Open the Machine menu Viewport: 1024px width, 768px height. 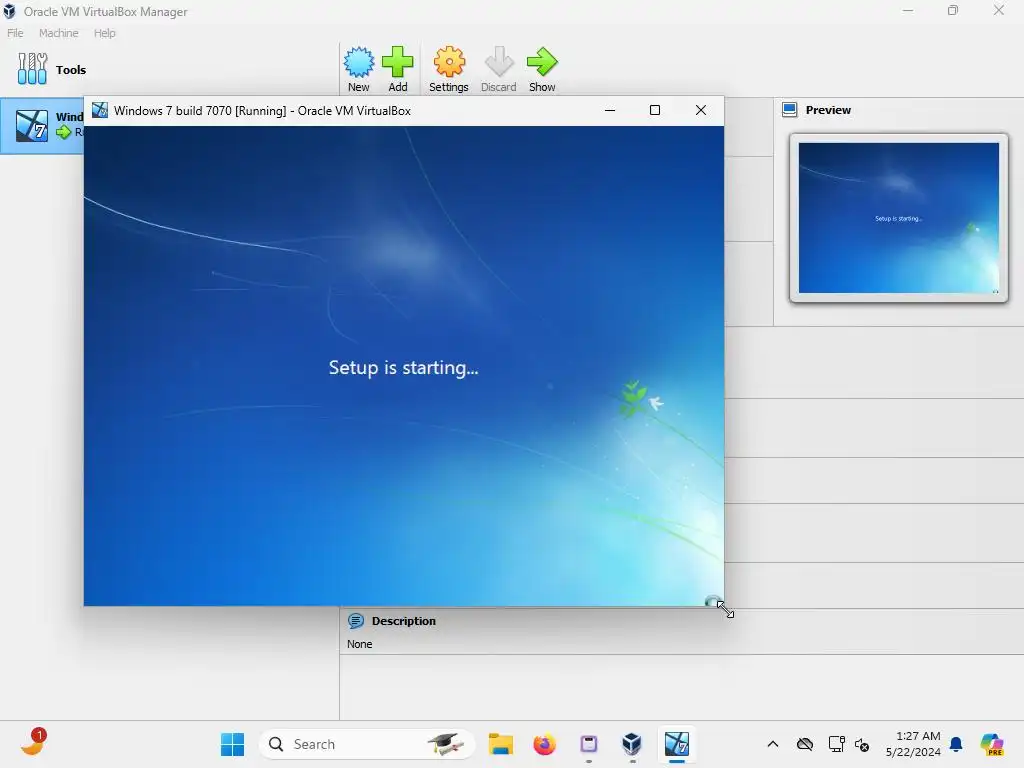point(59,33)
